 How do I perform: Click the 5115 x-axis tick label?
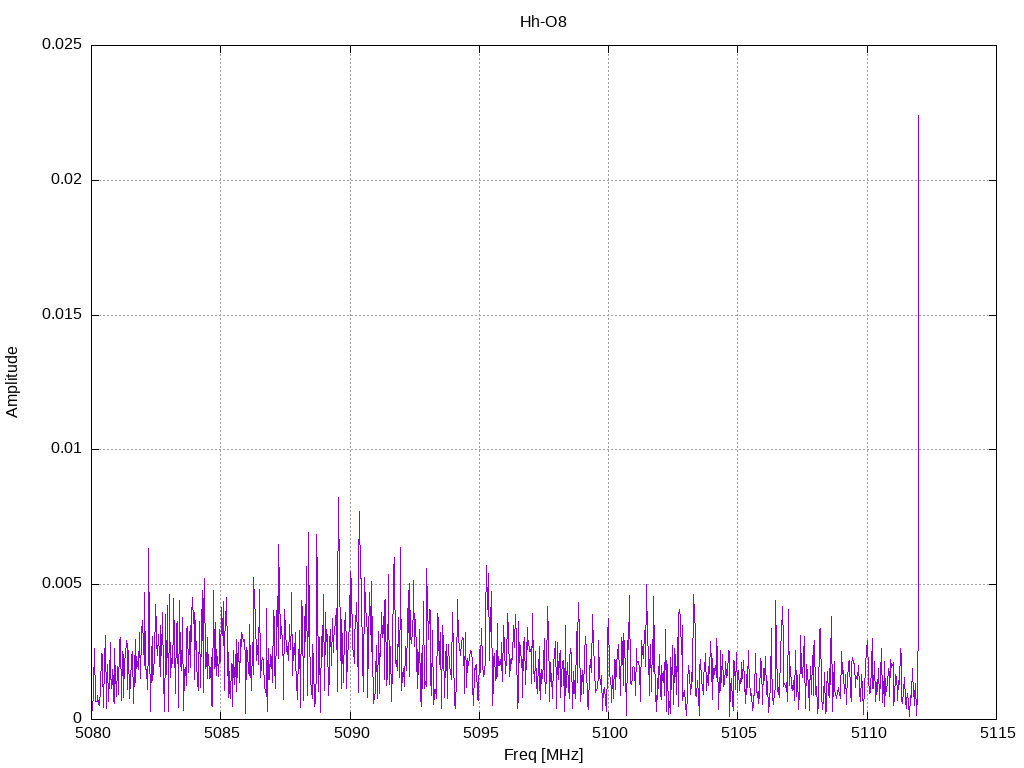(996, 733)
